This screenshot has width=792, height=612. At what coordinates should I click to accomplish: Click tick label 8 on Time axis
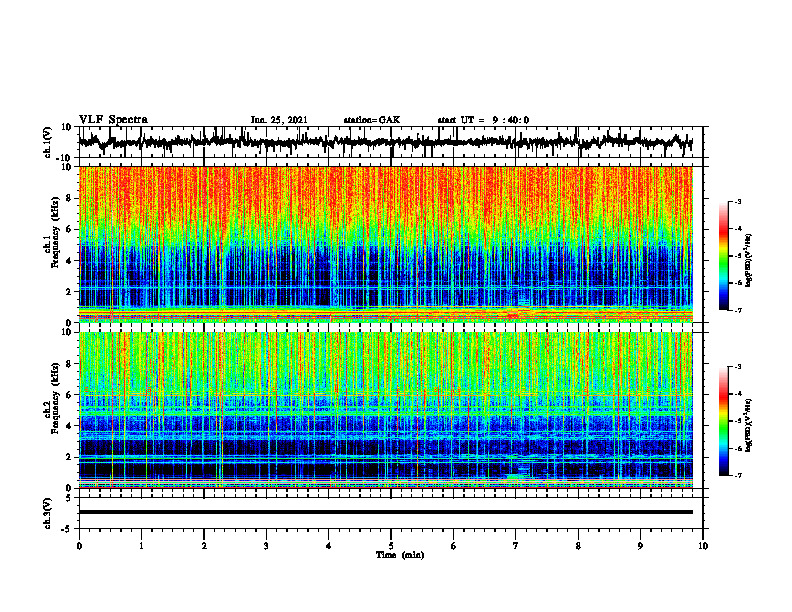click(x=578, y=546)
